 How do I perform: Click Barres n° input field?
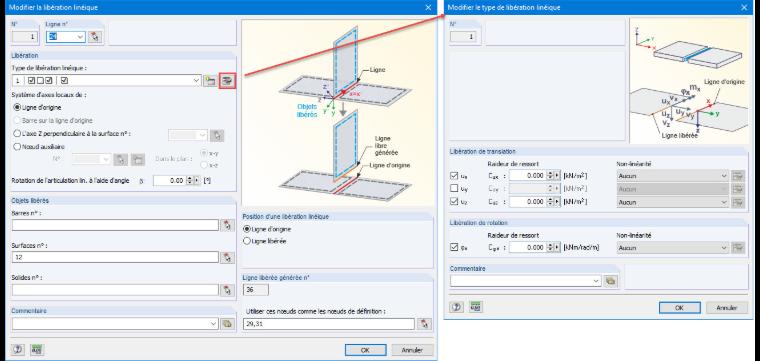click(x=115, y=225)
